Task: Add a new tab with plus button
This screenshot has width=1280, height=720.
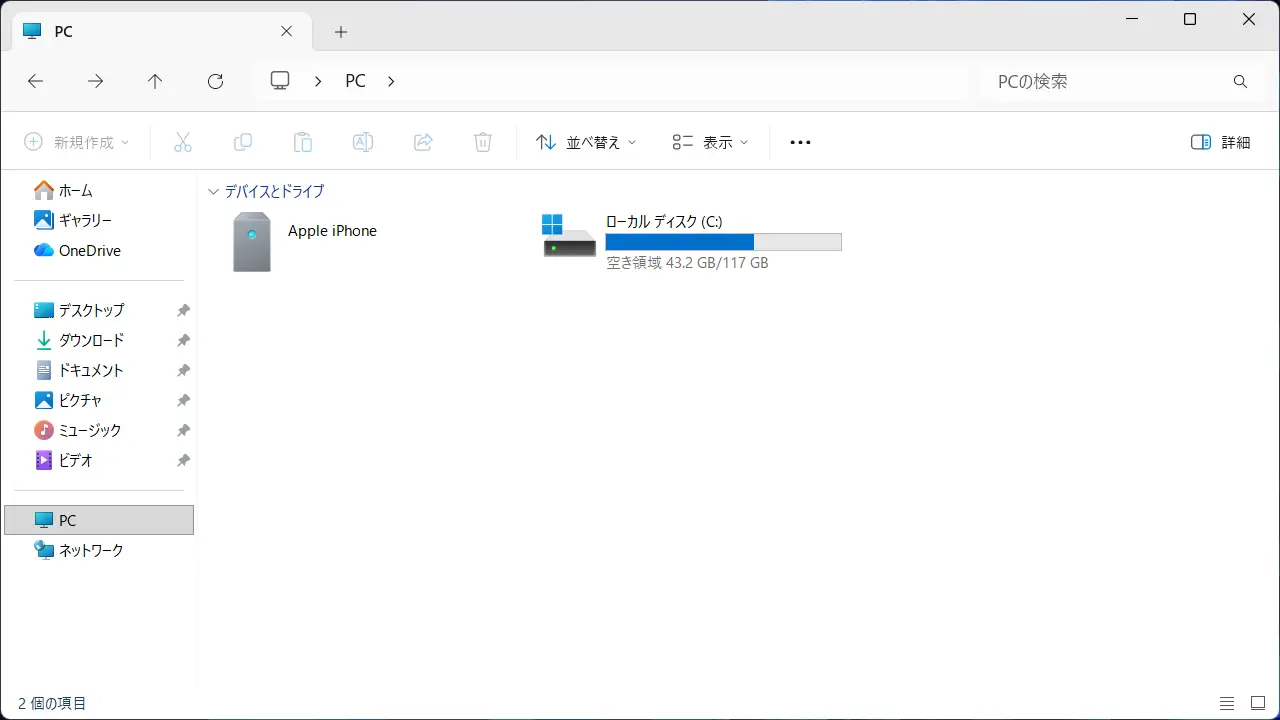Action: [x=341, y=32]
